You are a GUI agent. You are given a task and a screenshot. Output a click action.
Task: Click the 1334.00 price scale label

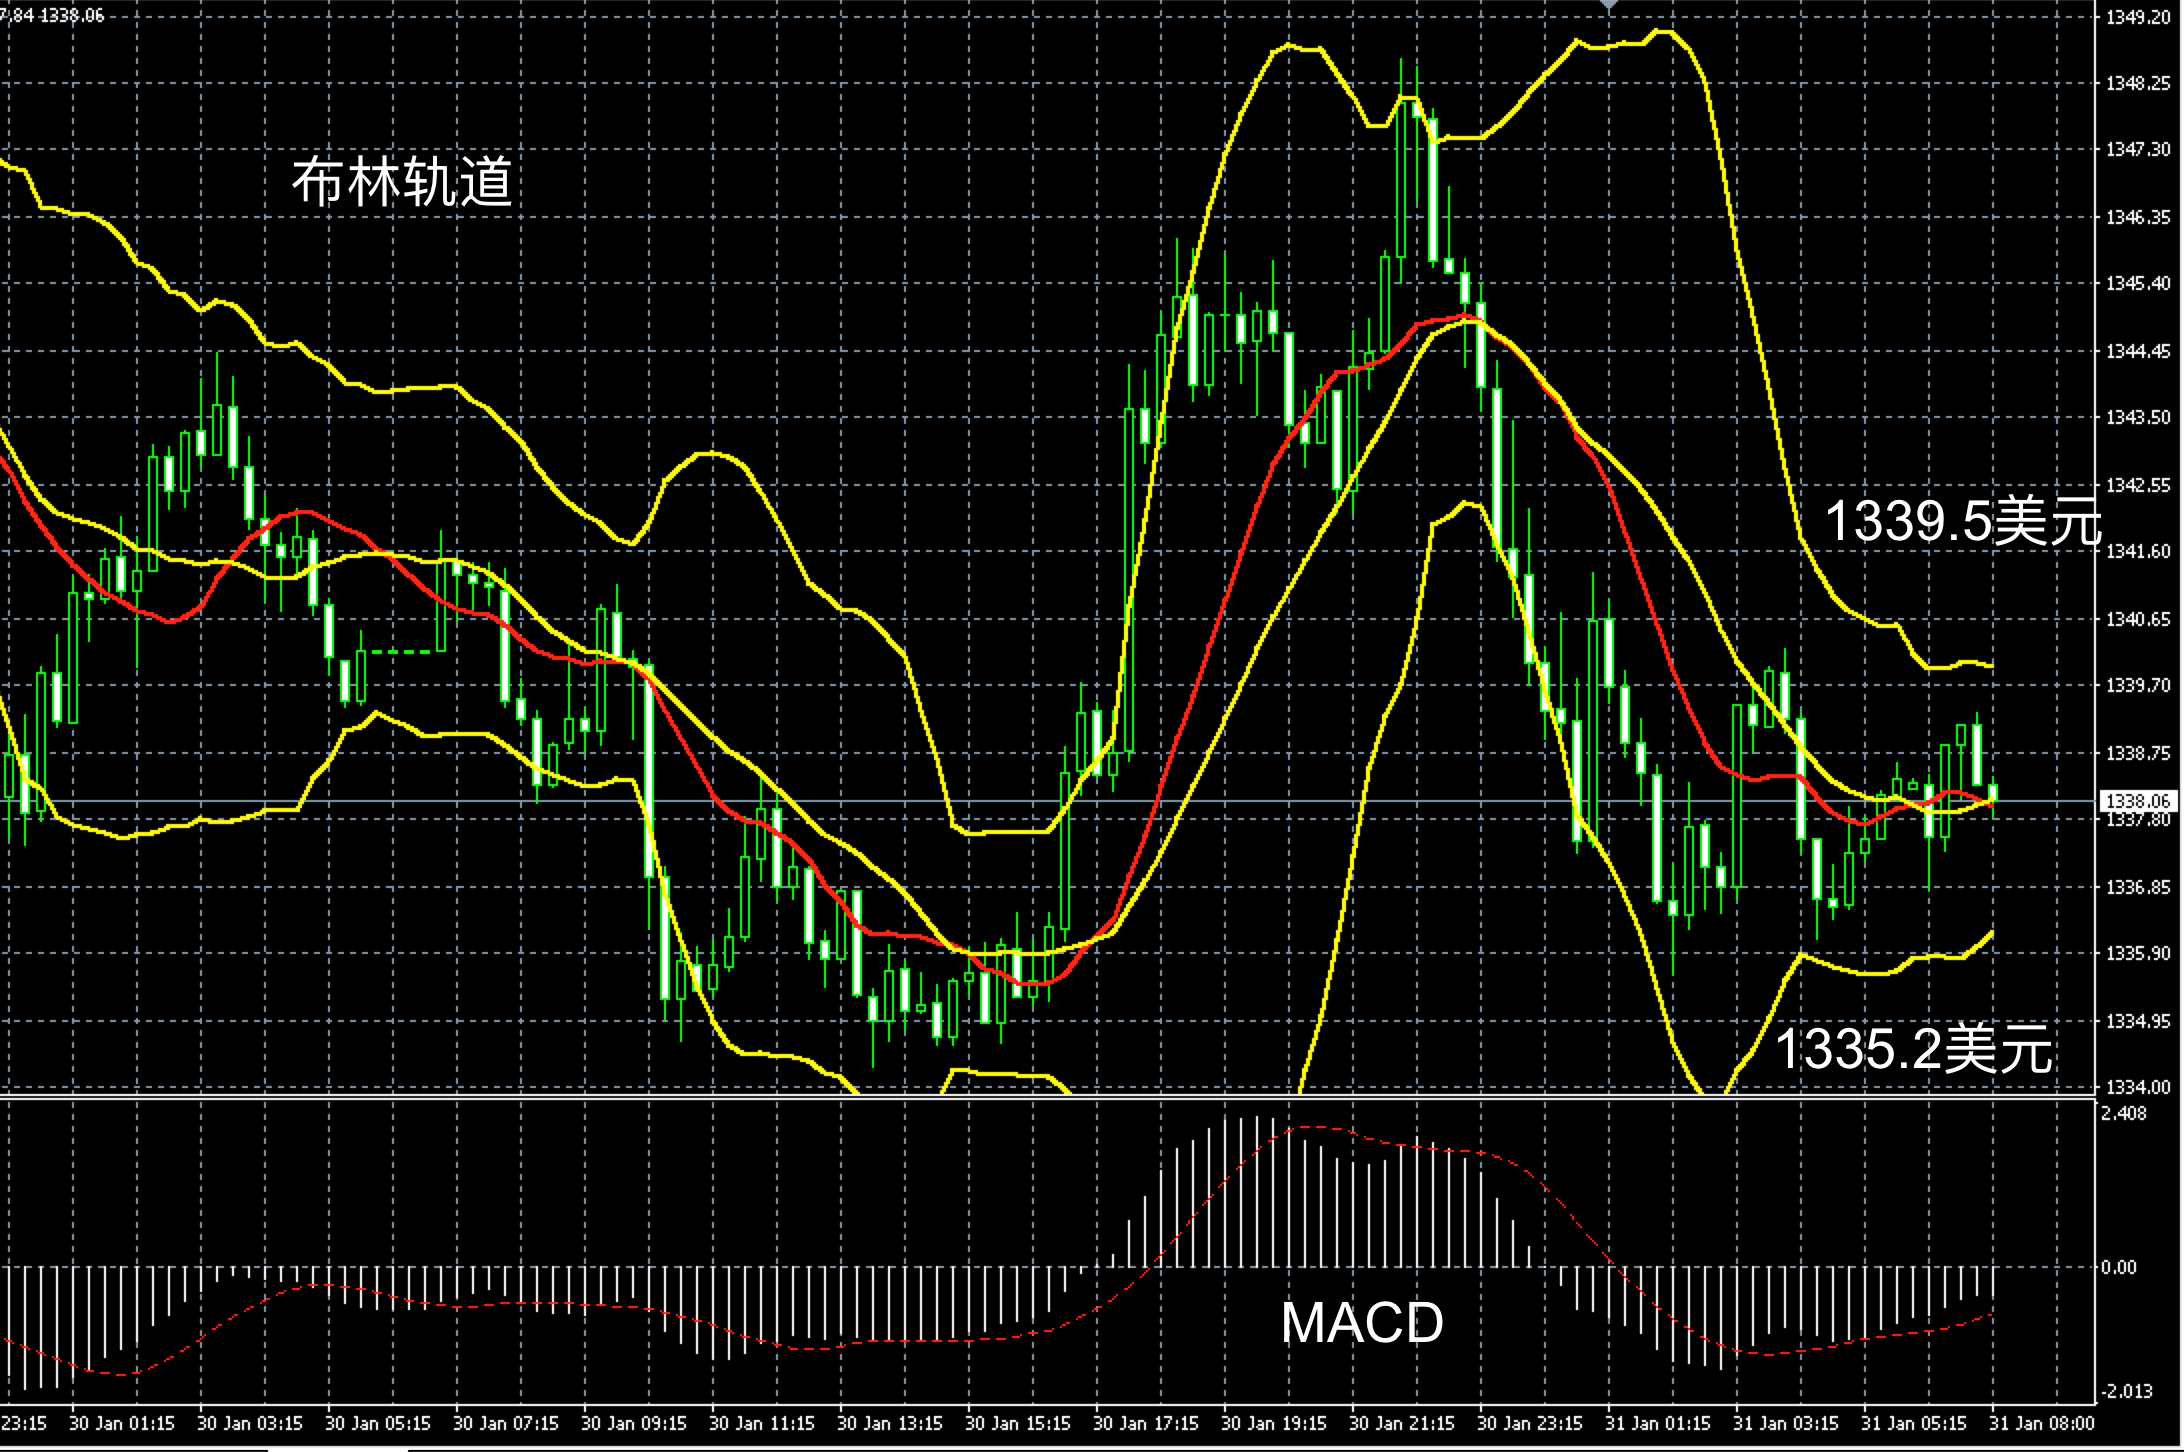click(2138, 1087)
